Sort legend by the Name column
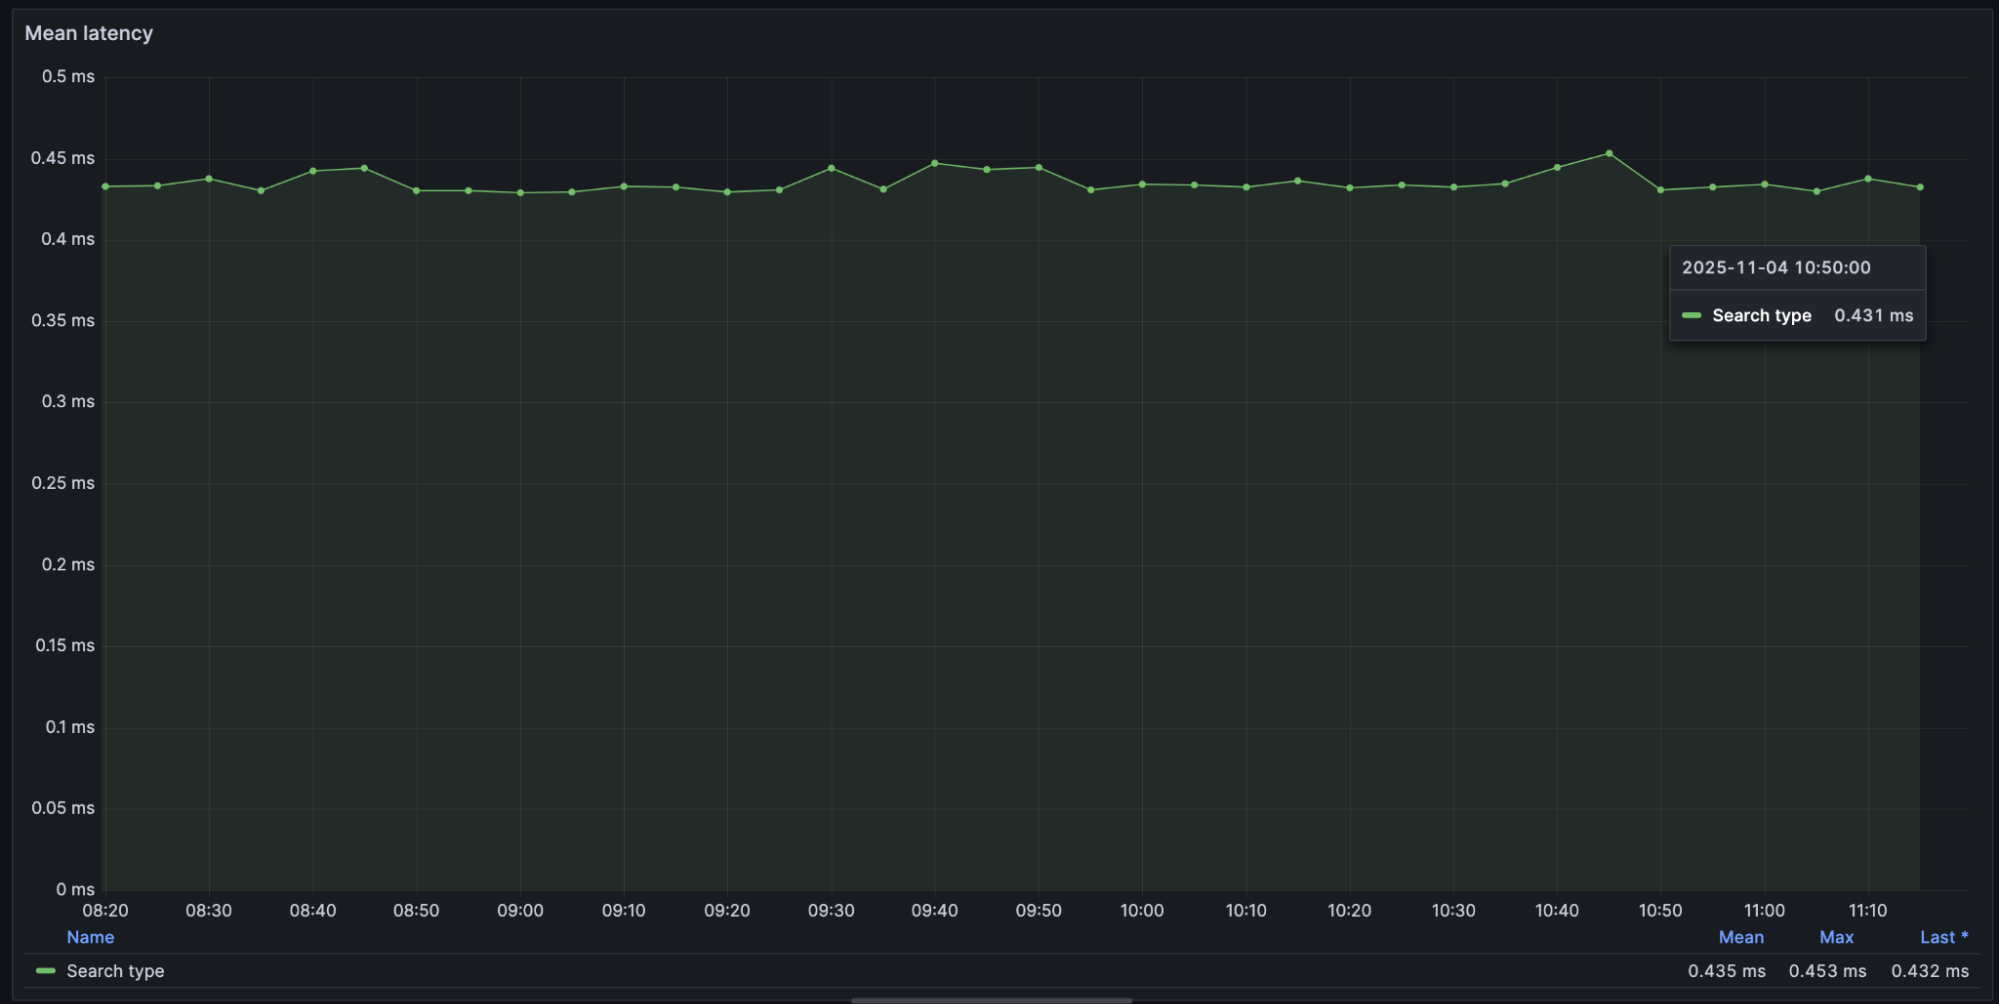This screenshot has width=1999, height=1005. point(91,937)
